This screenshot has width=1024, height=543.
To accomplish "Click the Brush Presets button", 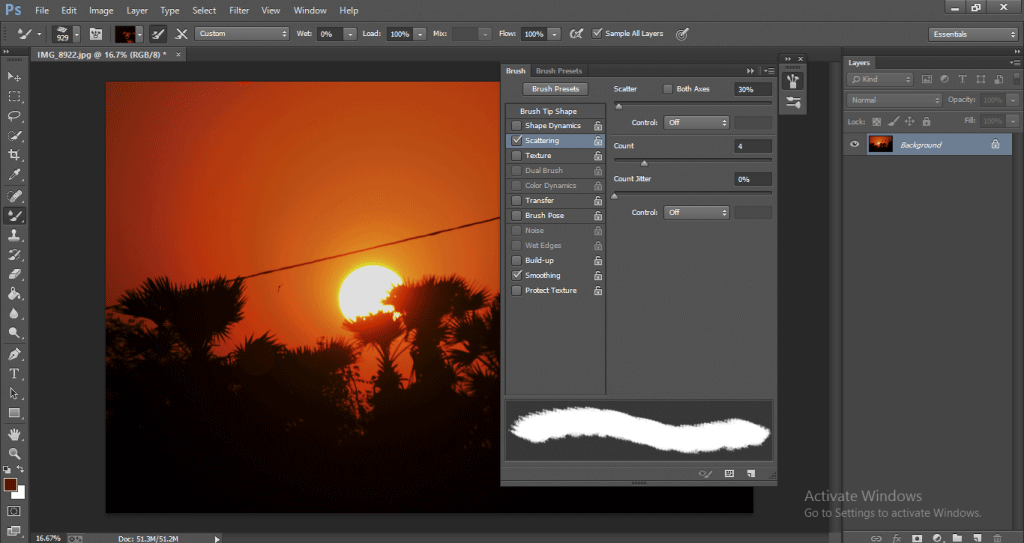I will 555,89.
